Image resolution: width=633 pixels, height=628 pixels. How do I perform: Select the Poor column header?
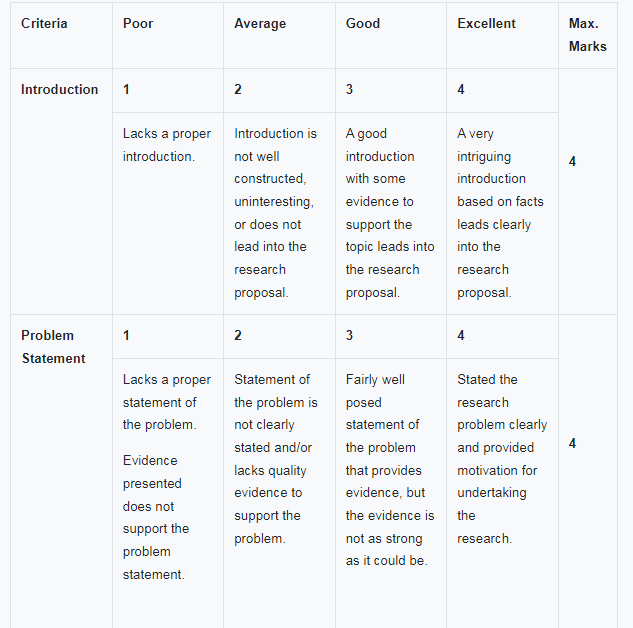point(138,23)
